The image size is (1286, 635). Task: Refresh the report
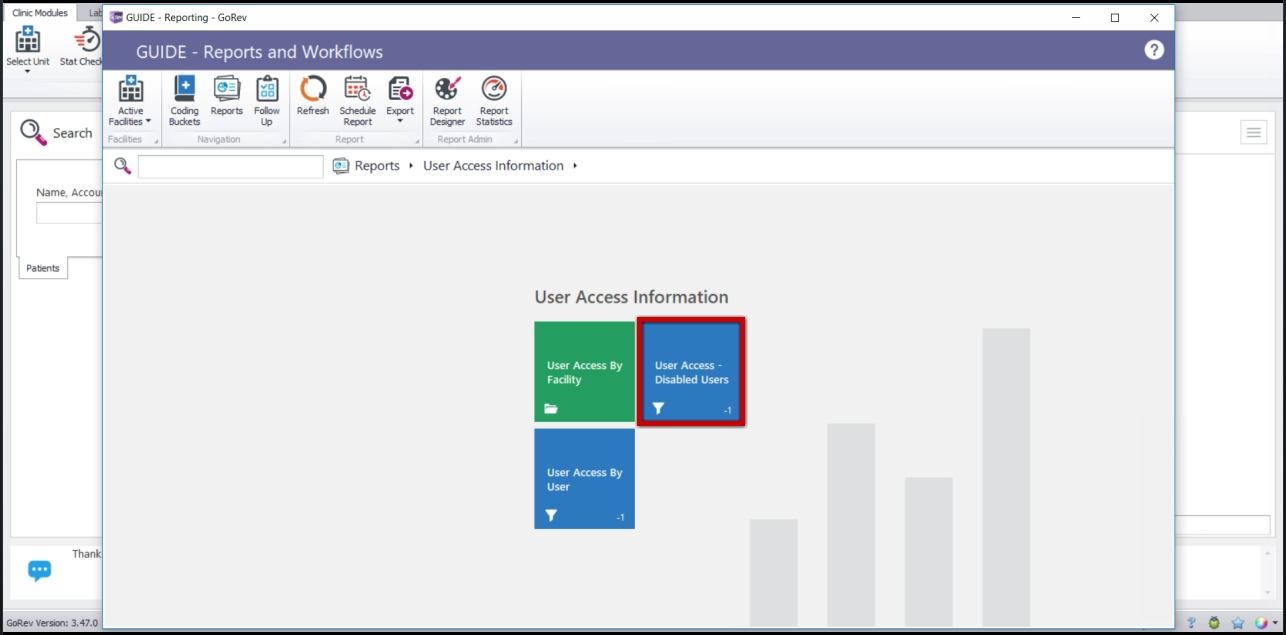313,97
